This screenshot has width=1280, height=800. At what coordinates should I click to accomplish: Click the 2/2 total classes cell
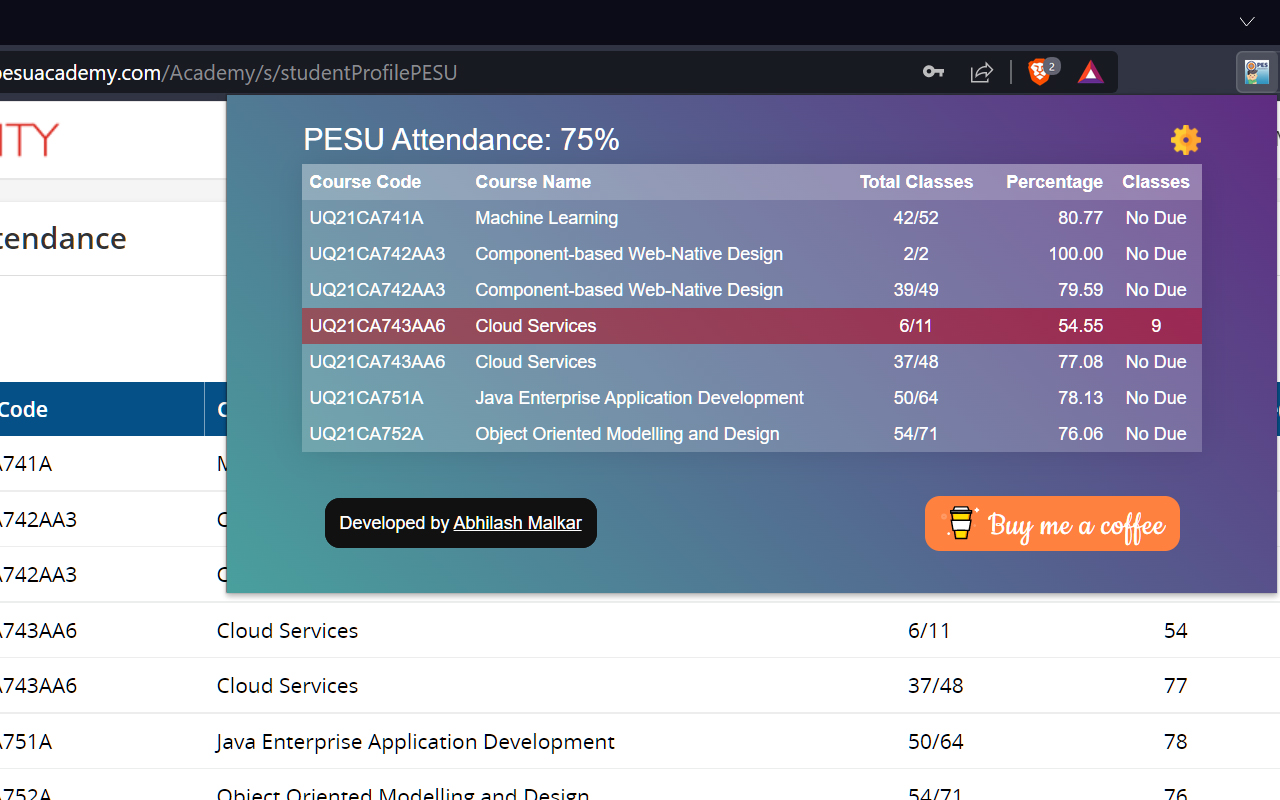pyautogui.click(x=916, y=254)
